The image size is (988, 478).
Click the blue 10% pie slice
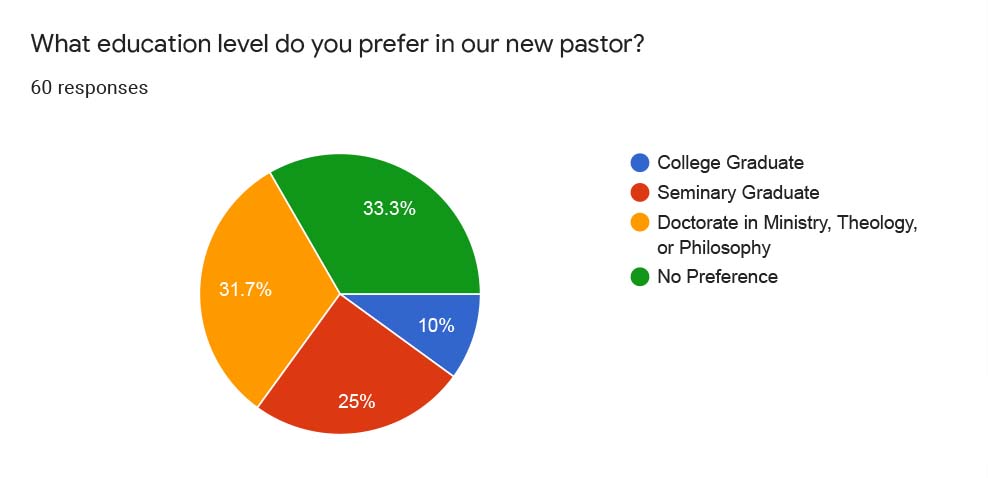441,327
